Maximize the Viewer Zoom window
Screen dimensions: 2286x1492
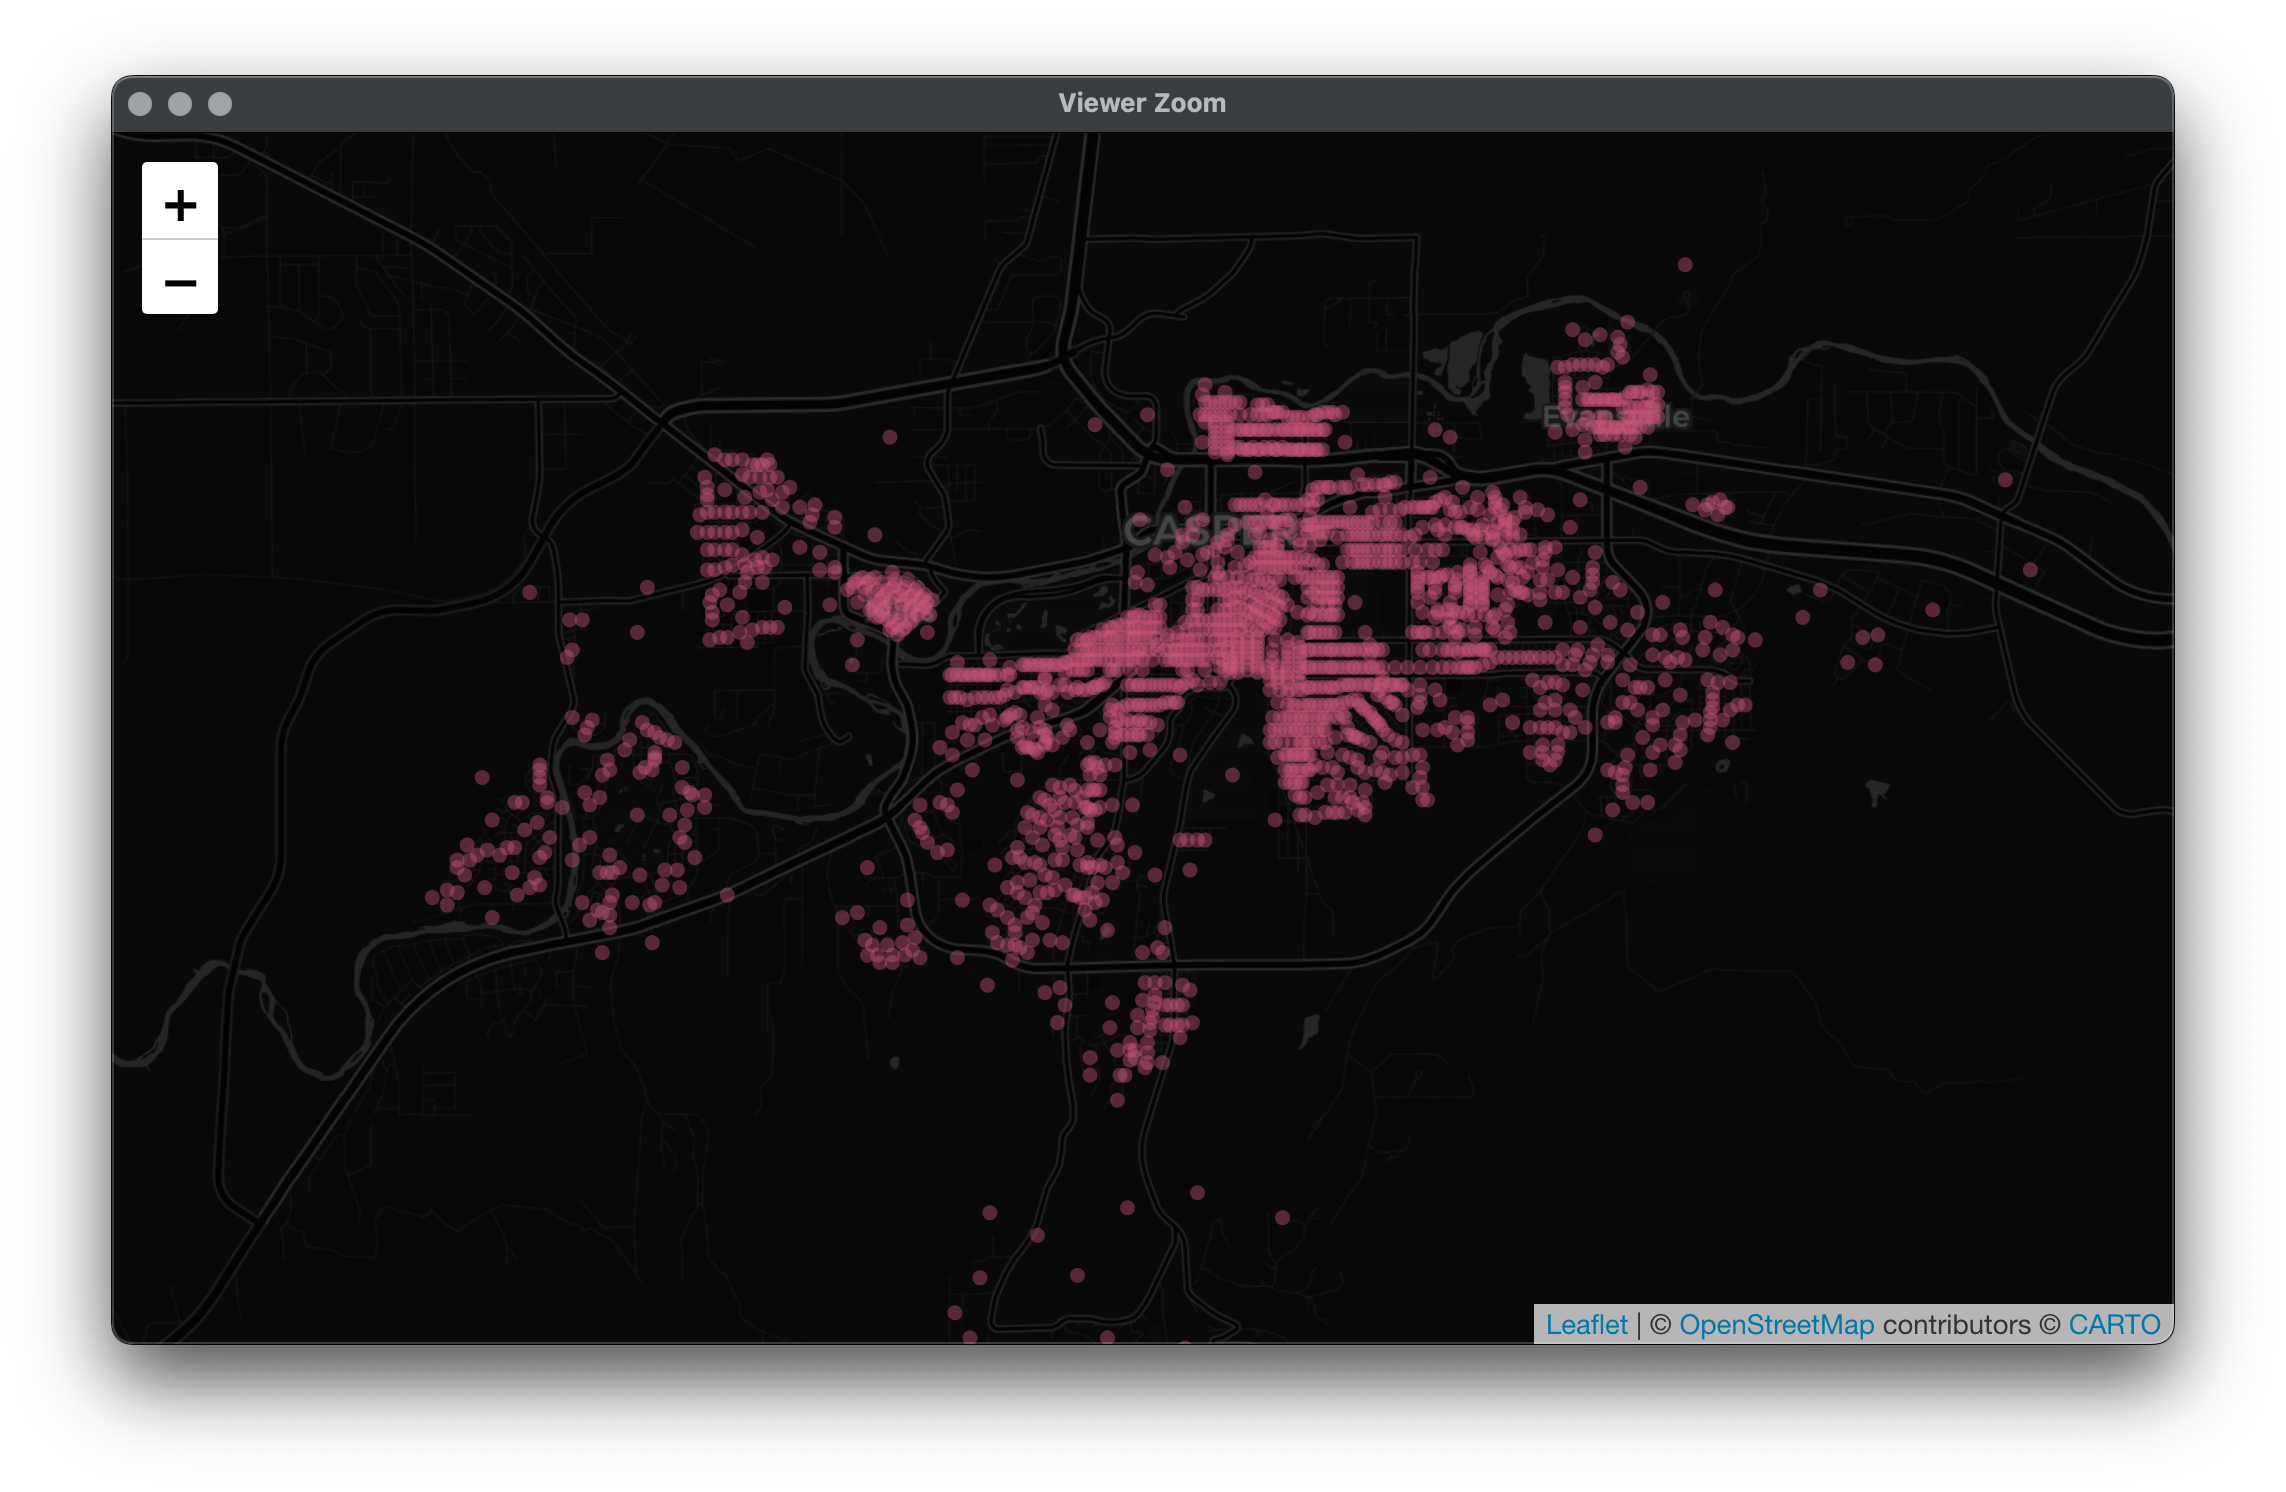[220, 104]
